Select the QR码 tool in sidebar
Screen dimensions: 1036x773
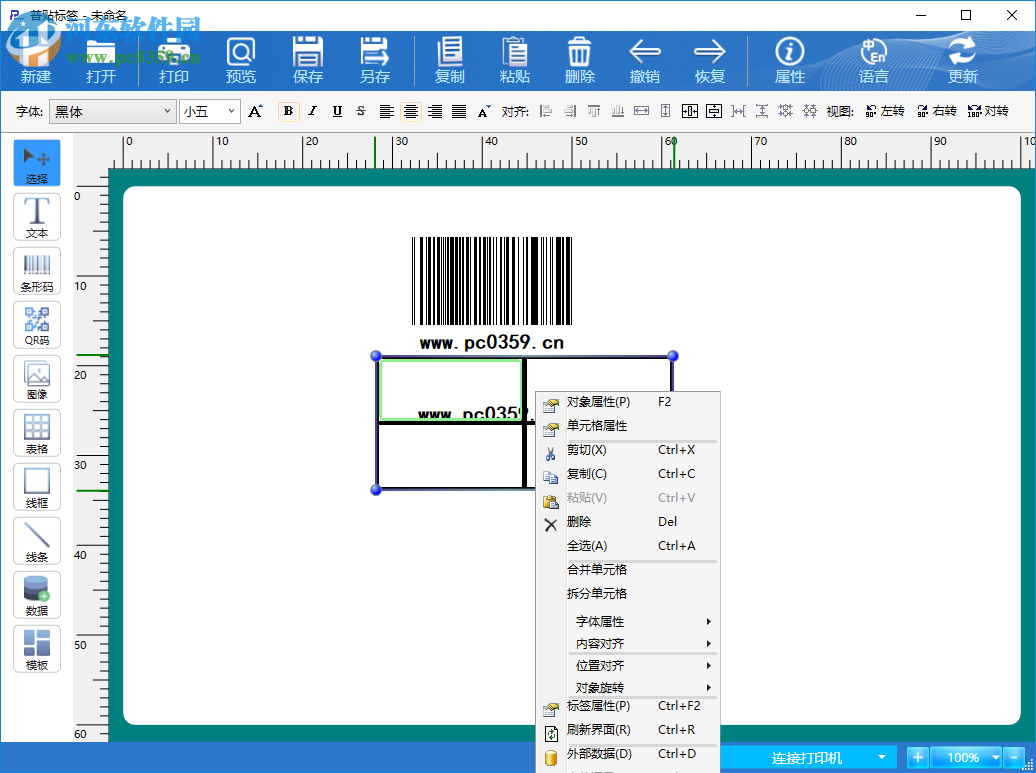(37, 324)
